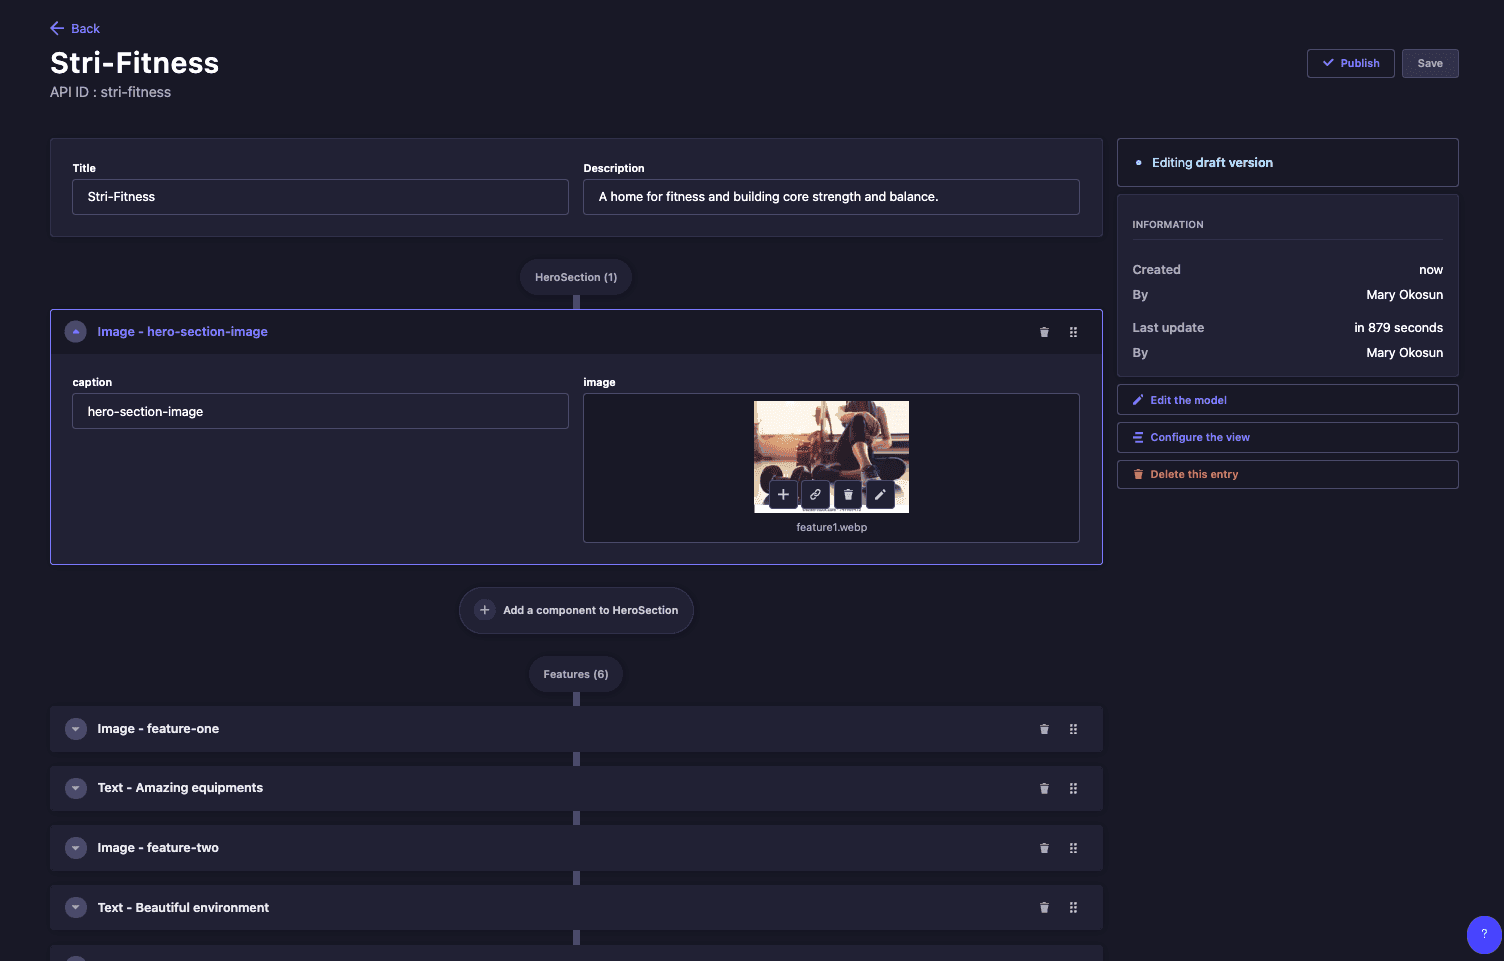This screenshot has width=1504, height=961.
Task: Click the Description input field
Action: click(831, 197)
